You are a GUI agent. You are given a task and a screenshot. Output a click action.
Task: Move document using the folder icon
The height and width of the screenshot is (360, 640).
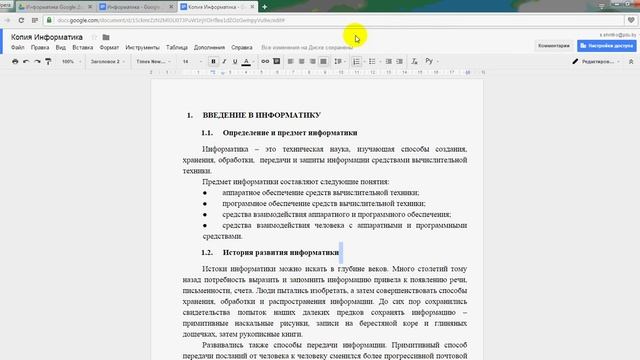(106, 37)
